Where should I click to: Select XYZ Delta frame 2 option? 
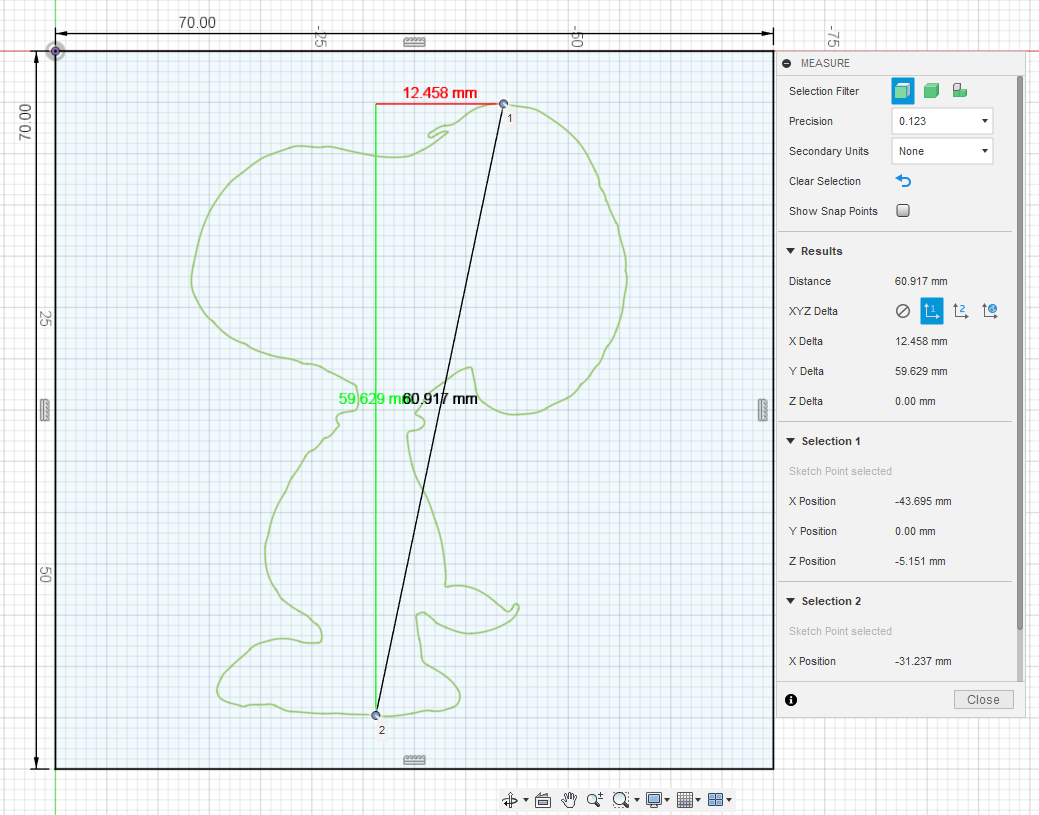point(960,311)
